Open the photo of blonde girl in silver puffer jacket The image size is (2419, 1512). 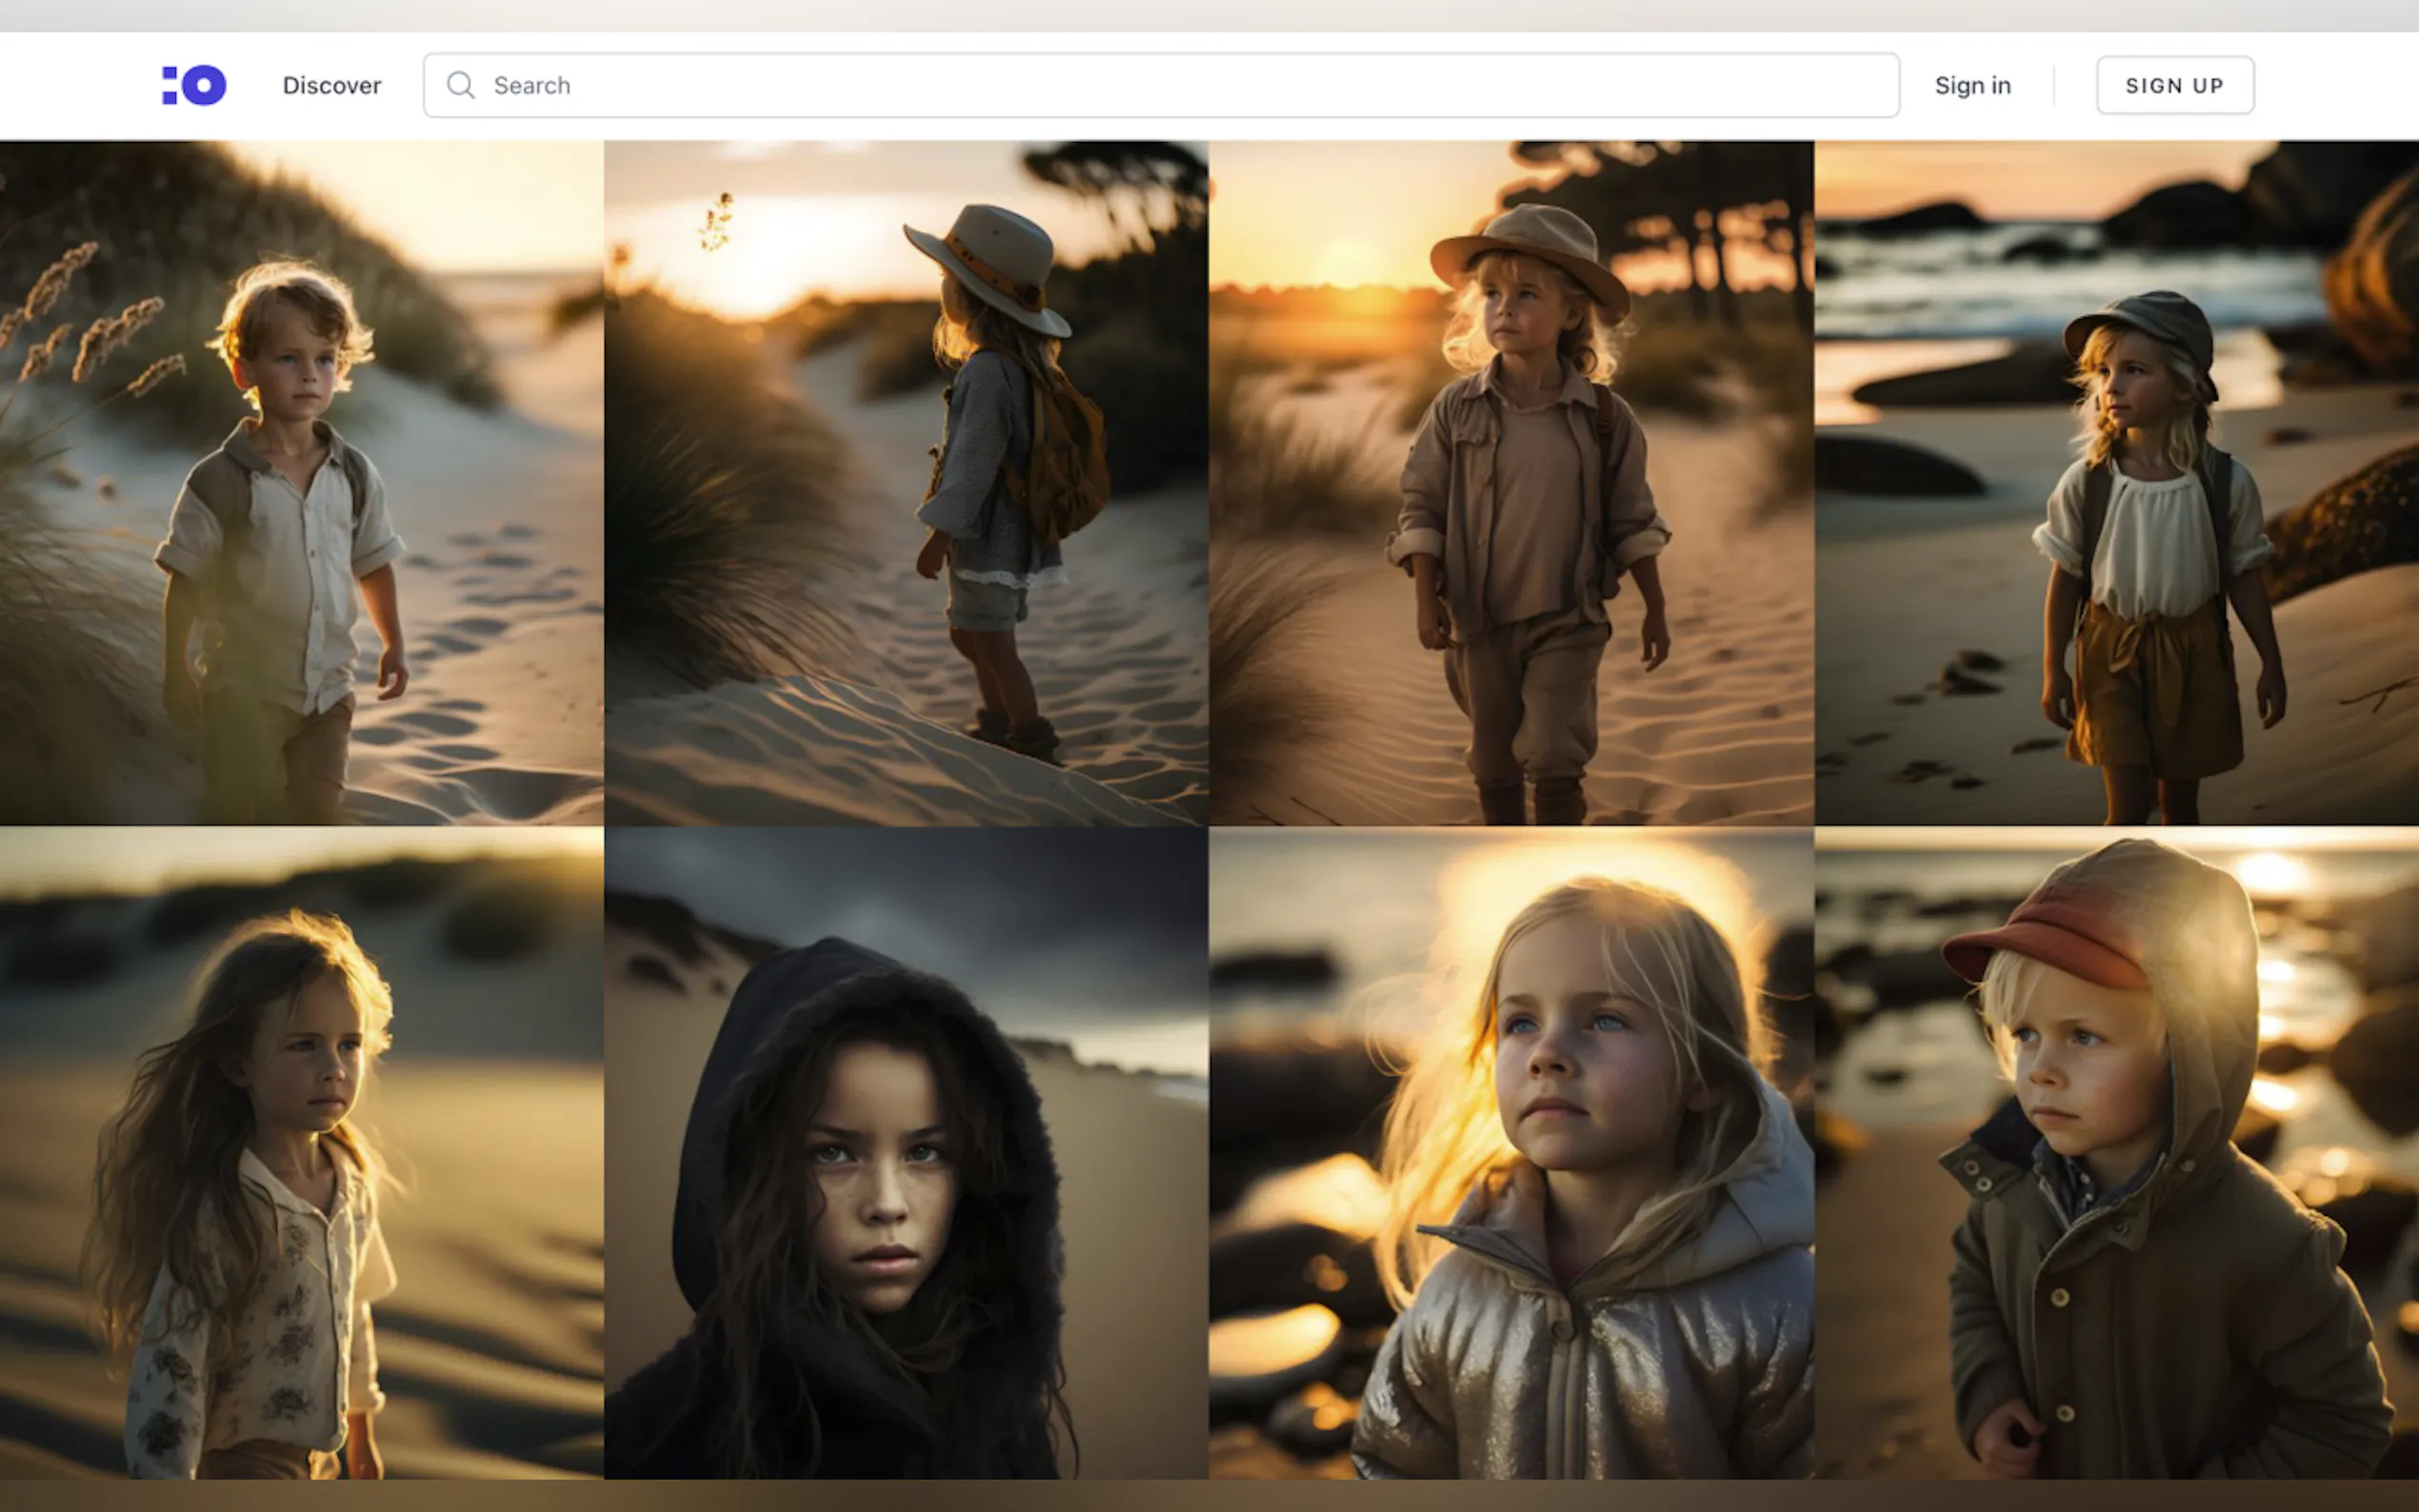[1511, 1153]
